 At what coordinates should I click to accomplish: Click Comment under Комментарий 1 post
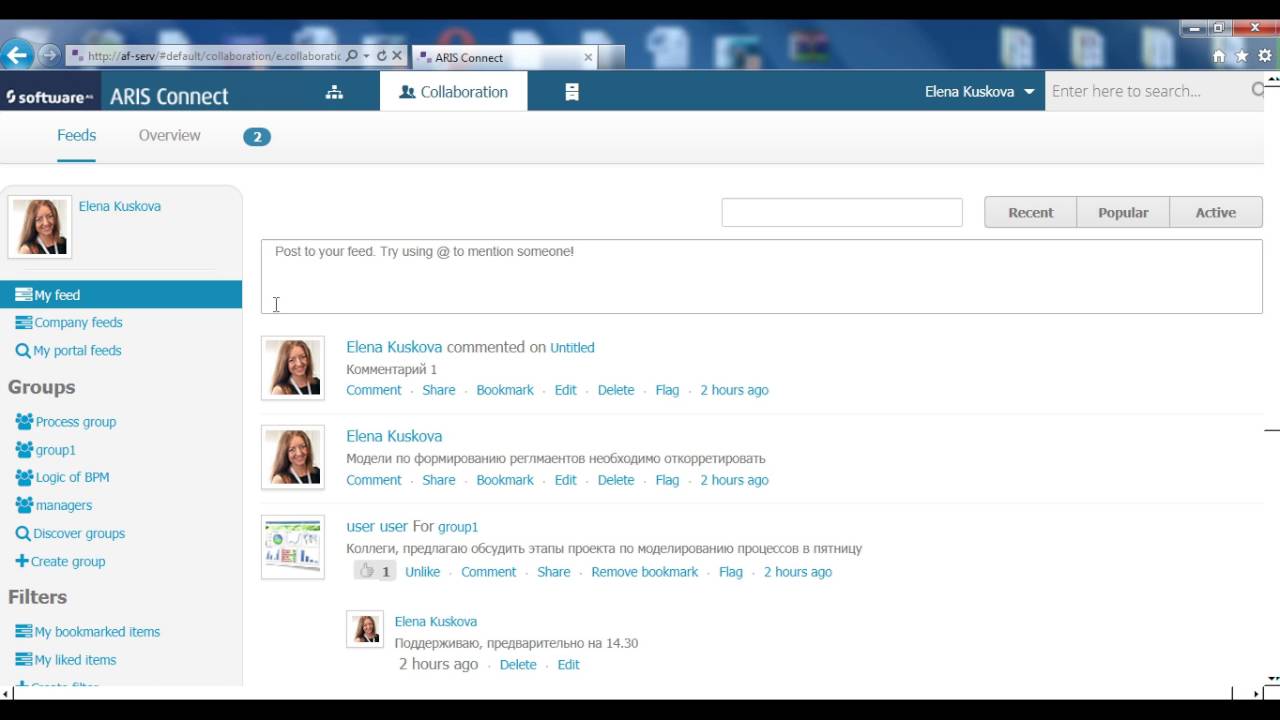[x=373, y=390]
